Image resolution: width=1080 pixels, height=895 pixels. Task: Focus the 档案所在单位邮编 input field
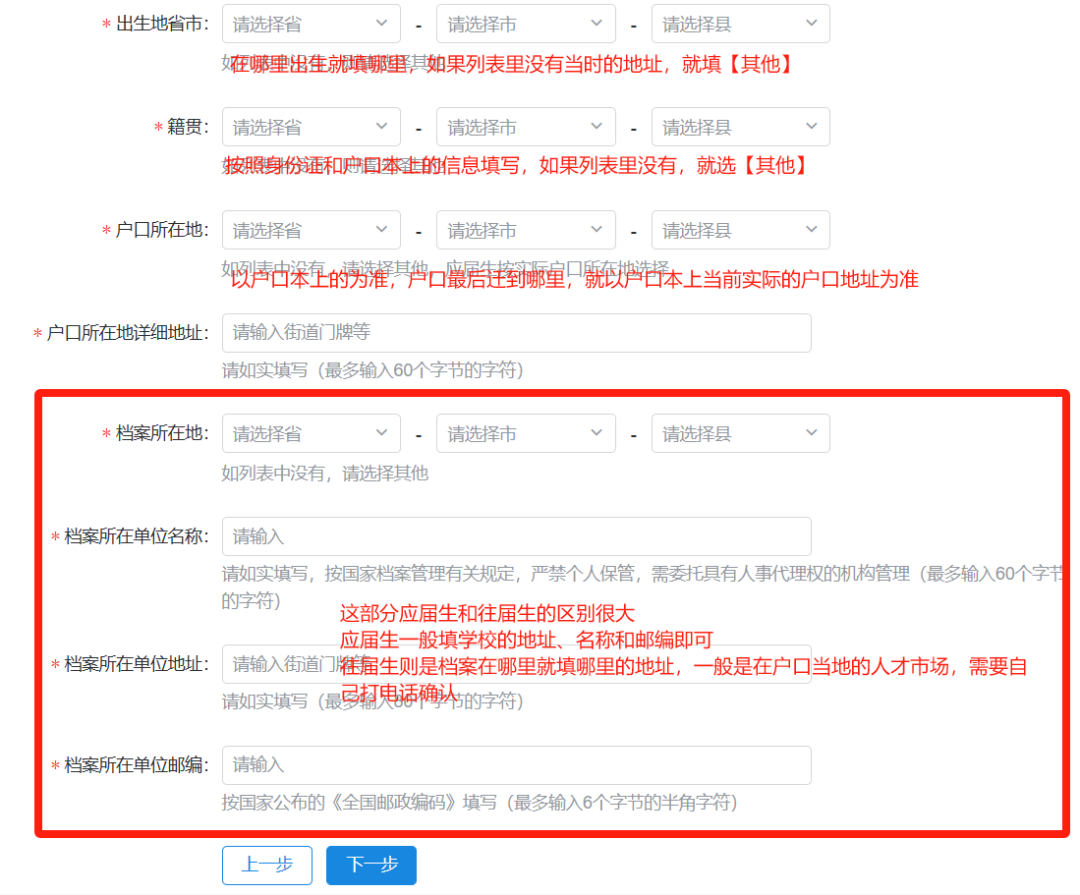tap(517, 765)
